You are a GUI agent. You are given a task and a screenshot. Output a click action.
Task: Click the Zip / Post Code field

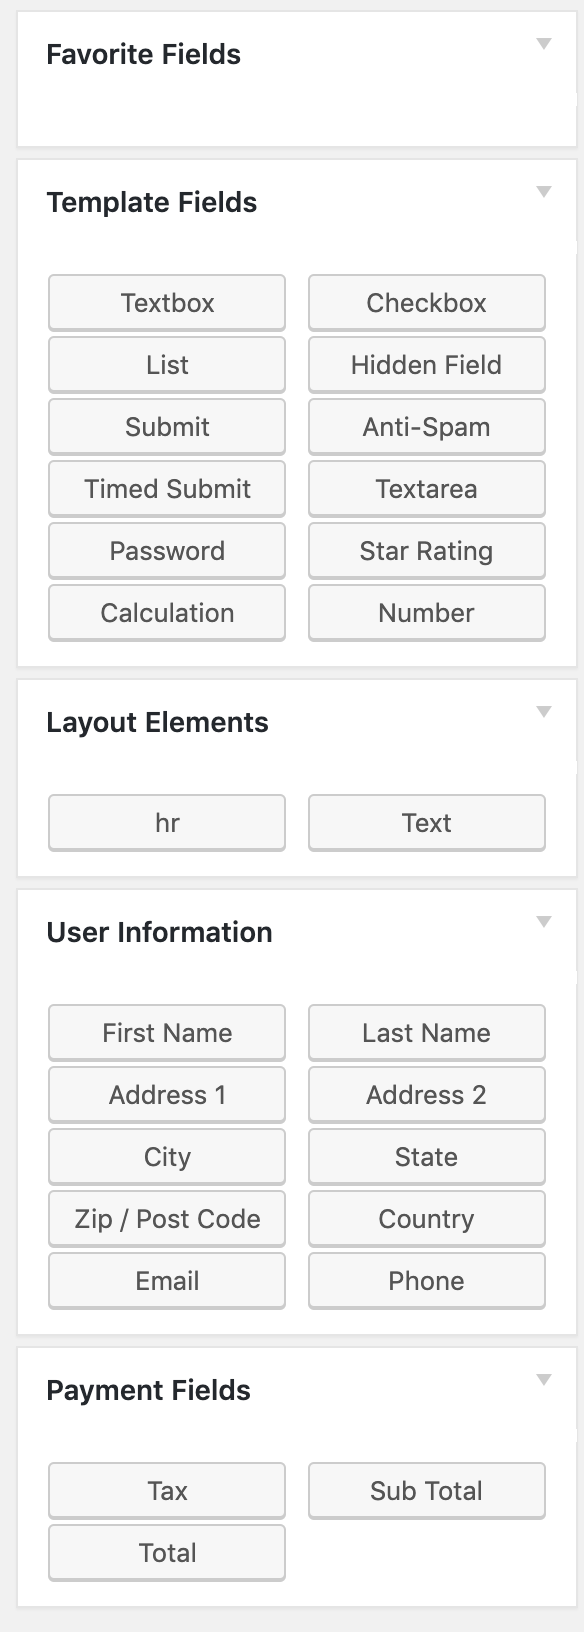[x=167, y=1219]
